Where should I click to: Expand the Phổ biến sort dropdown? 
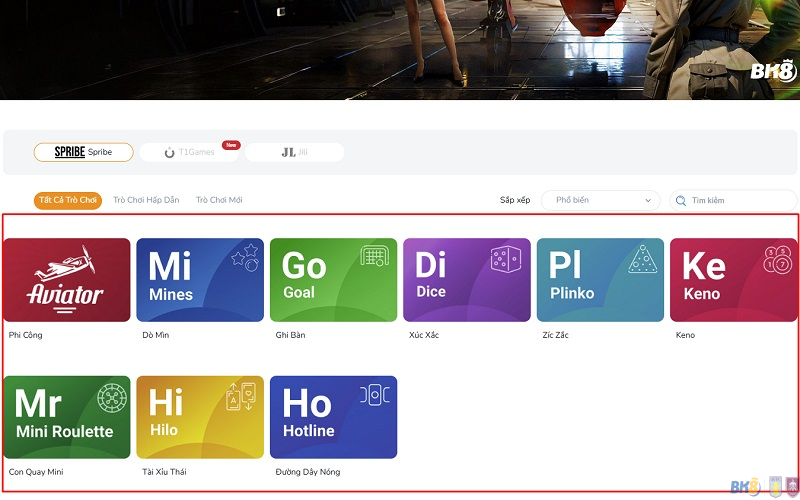coord(601,200)
